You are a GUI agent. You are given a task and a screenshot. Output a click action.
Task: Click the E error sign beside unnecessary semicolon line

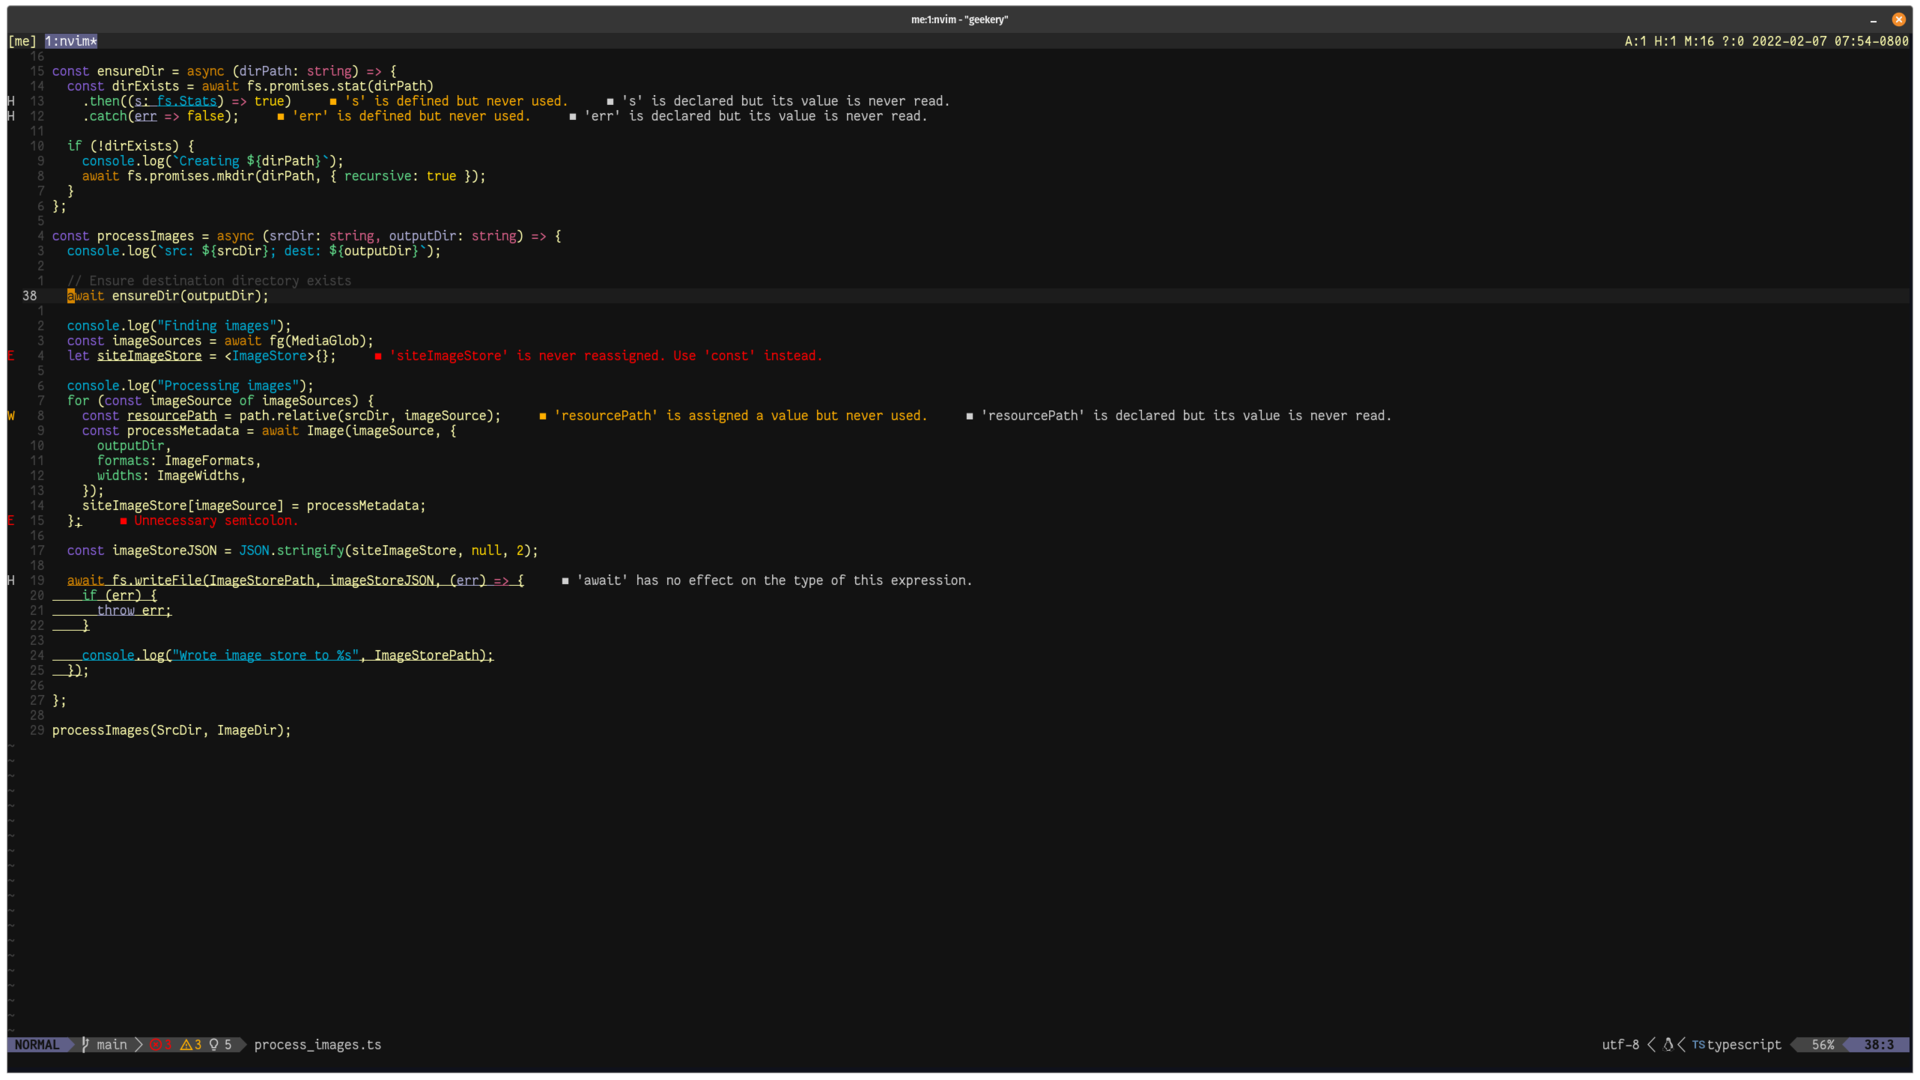point(11,521)
